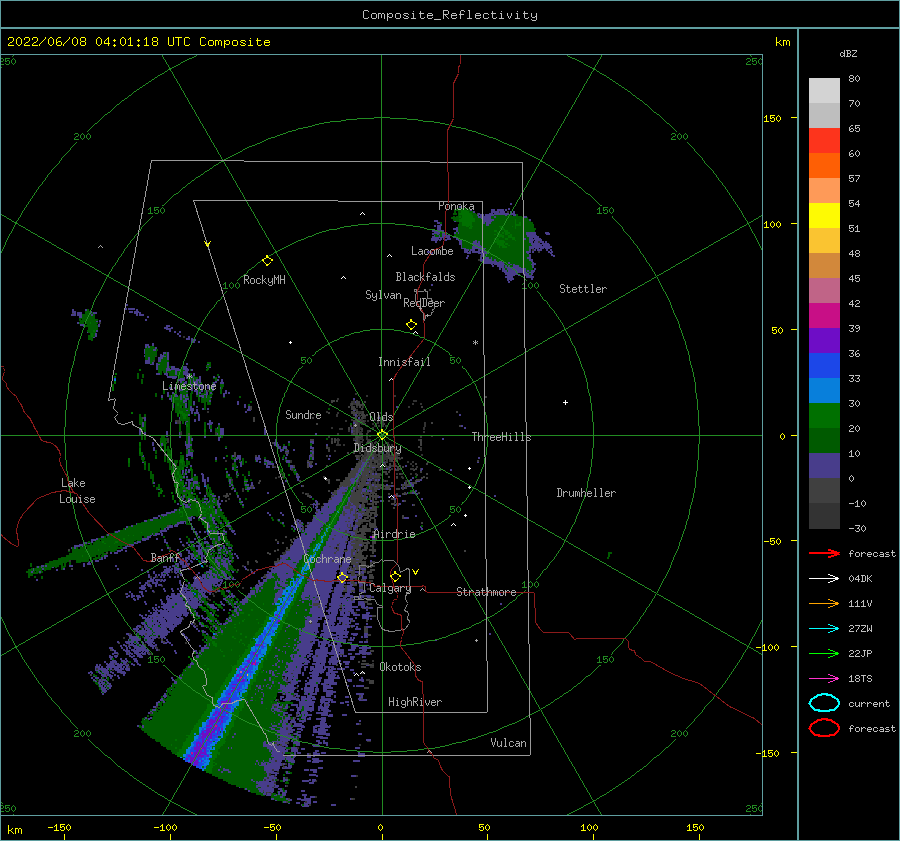
Task: Click the Lake Louise label
Action: pyautogui.click(x=77, y=491)
